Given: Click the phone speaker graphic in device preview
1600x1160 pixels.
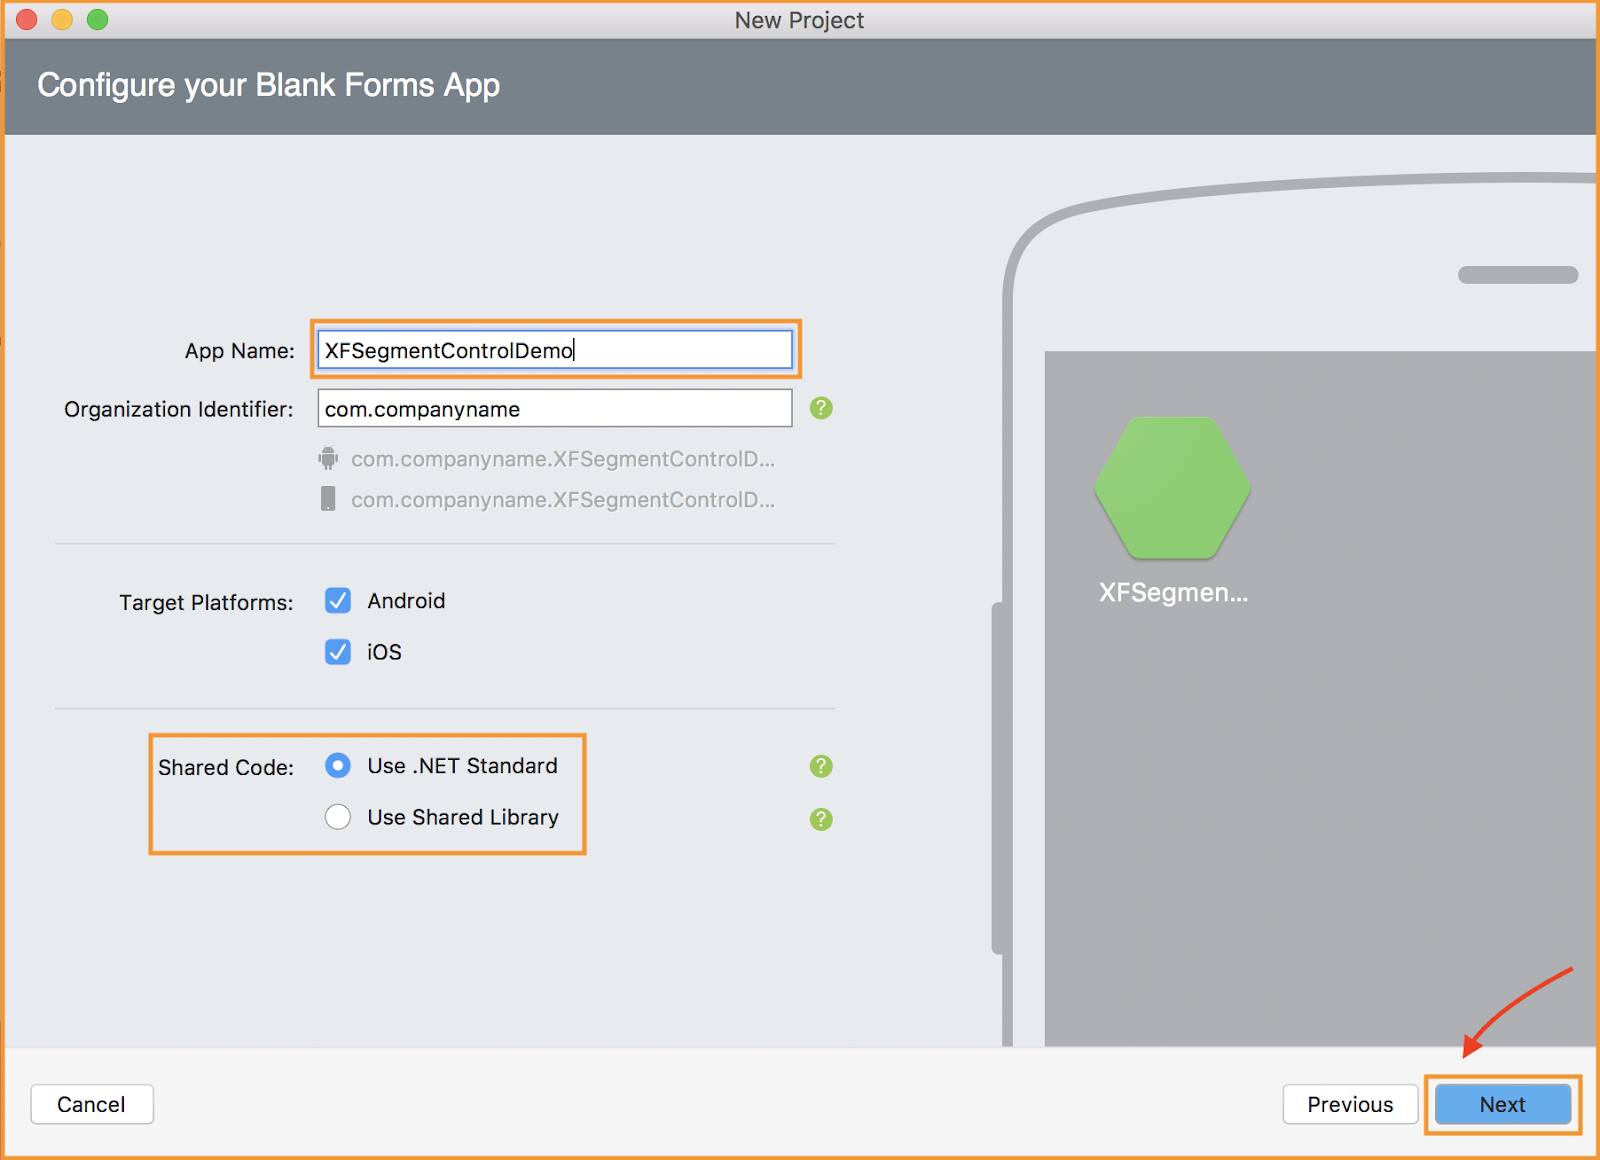Looking at the screenshot, I should (x=1517, y=273).
